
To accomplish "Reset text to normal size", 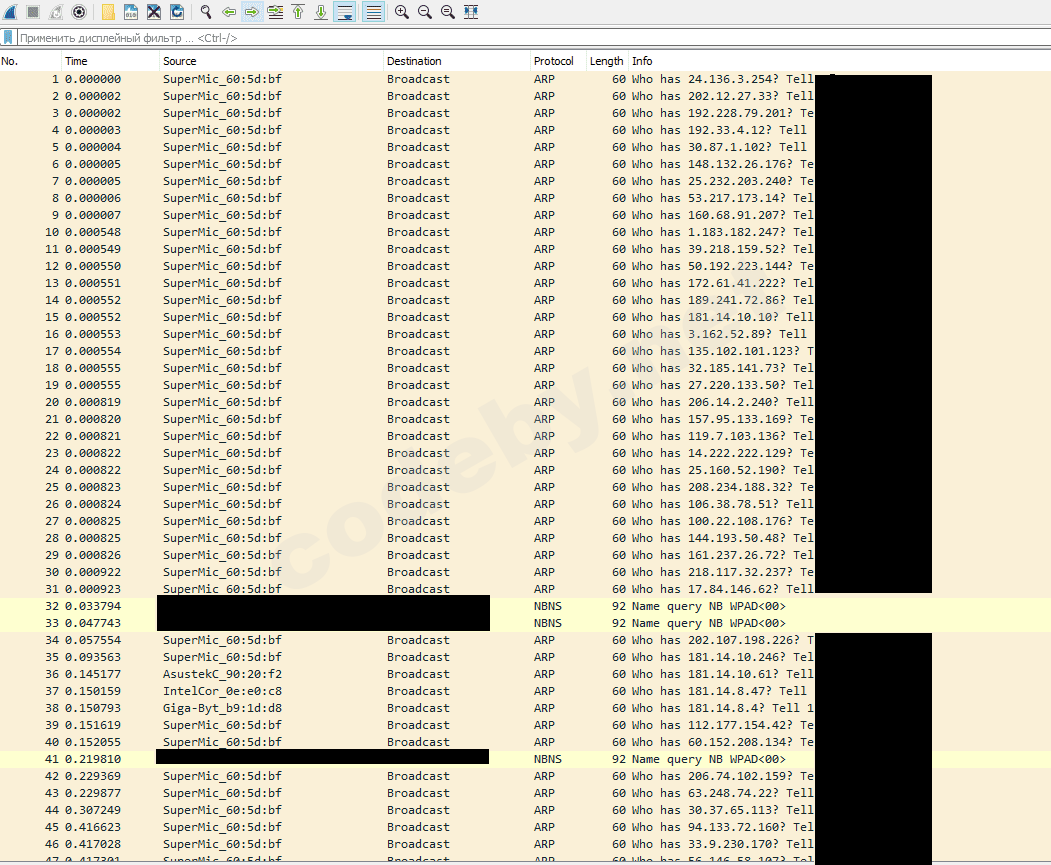I will 448,11.
